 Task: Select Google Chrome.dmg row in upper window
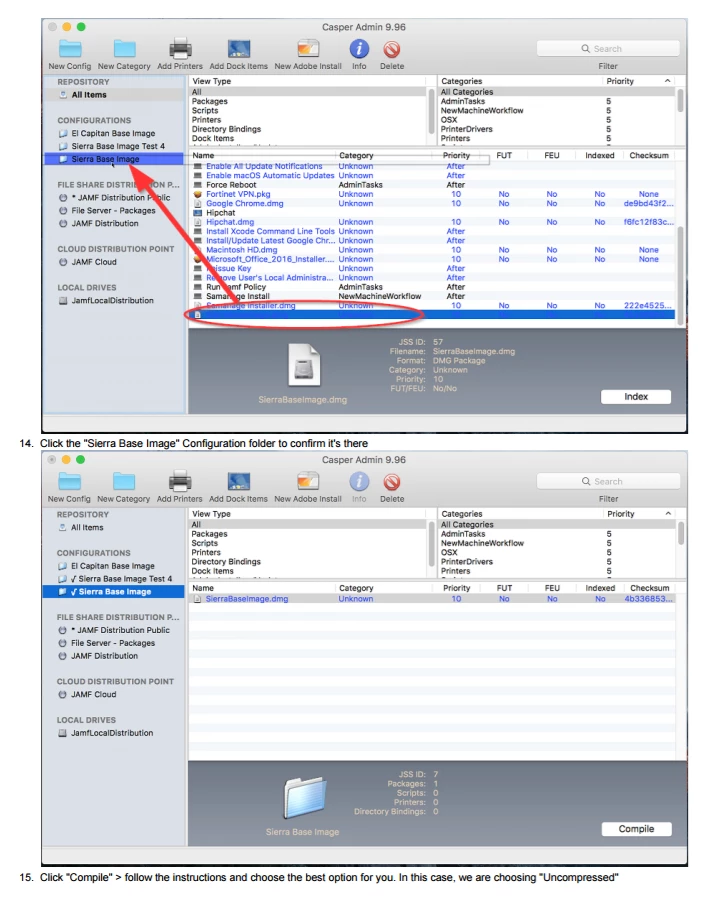432,204
